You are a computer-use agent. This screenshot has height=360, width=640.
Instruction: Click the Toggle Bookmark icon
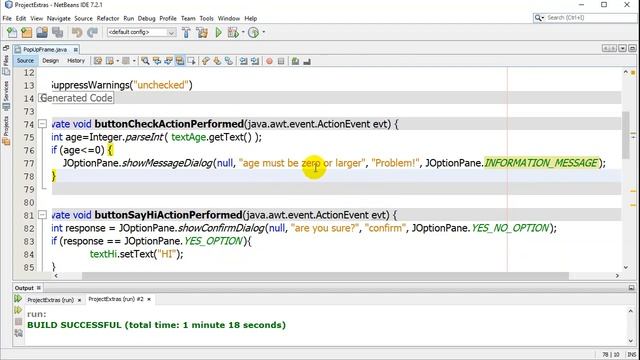[229, 61]
